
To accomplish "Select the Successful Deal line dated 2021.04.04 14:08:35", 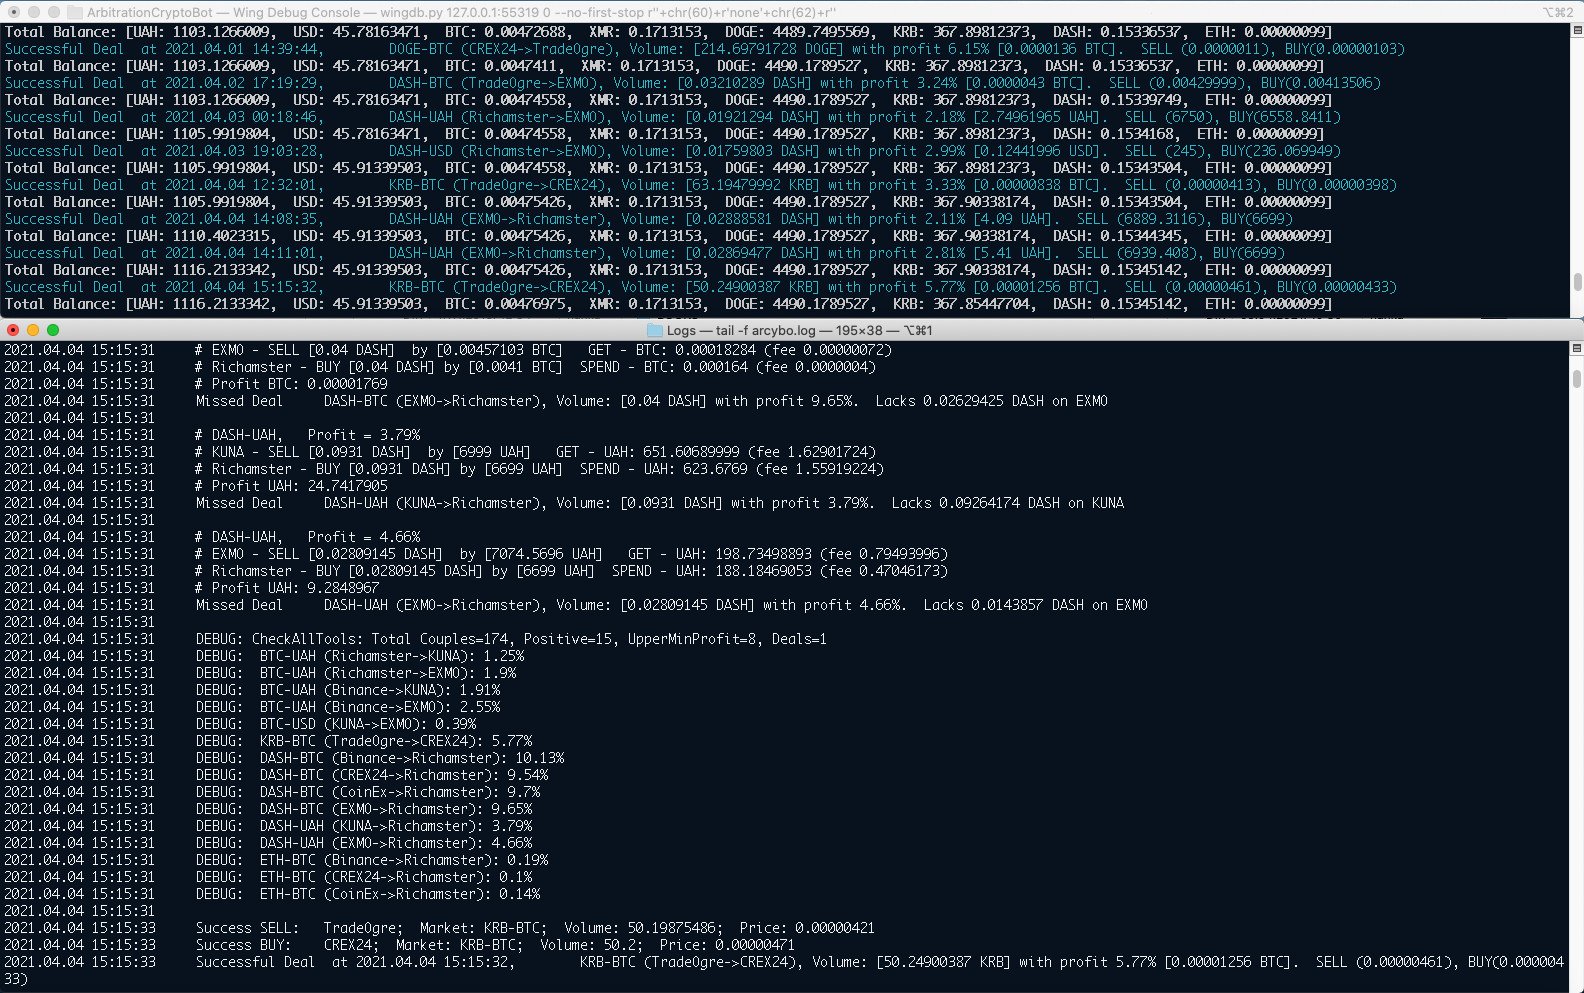I will point(649,219).
